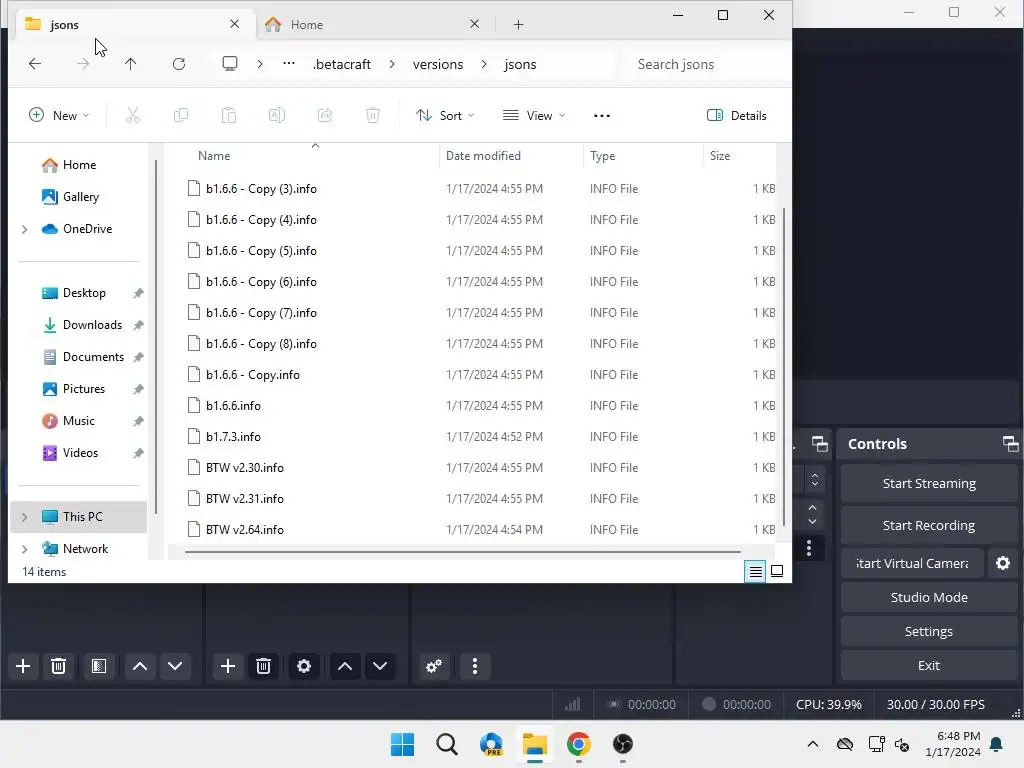The width and height of the screenshot is (1024, 768).
Task: Close the Home tab
Action: pyautogui.click(x=475, y=24)
